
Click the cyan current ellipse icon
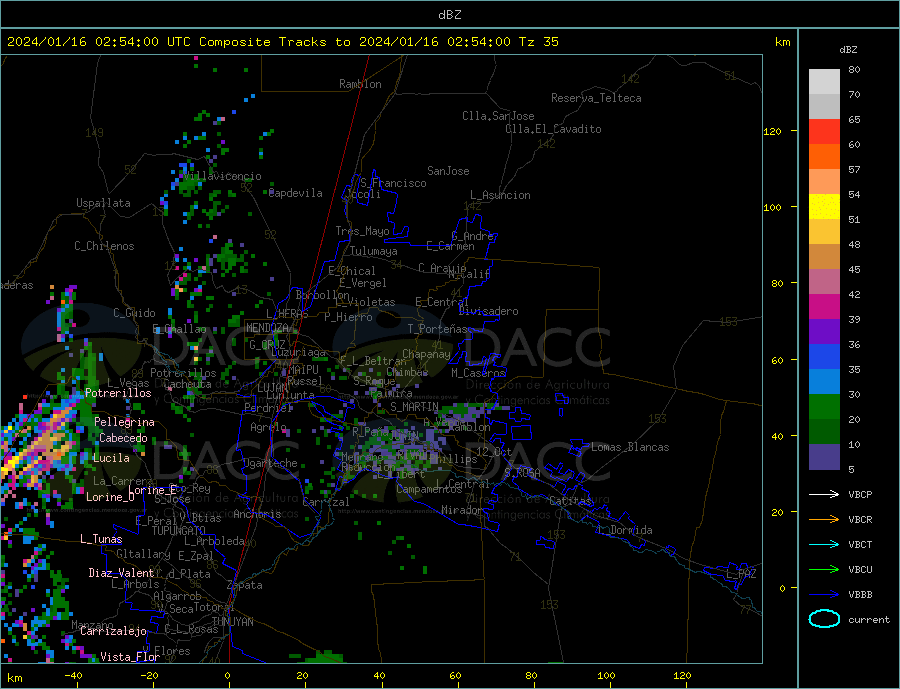coord(824,619)
